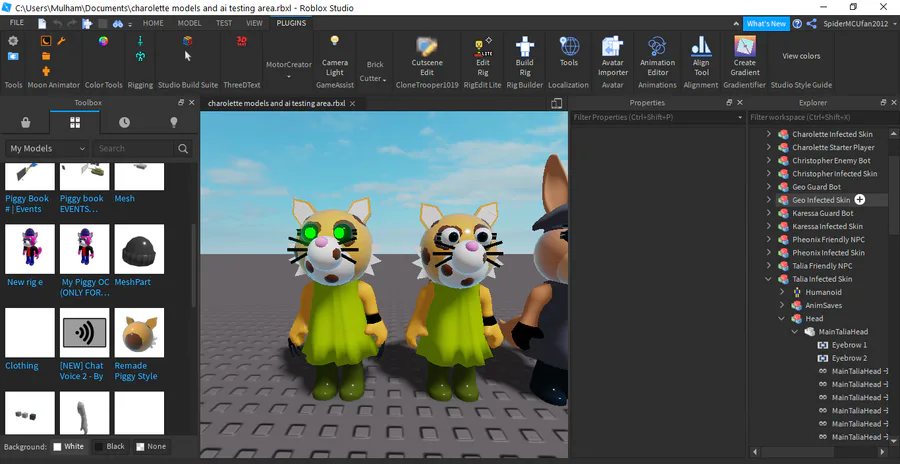Click the gear icon in the Tools section
900x464 pixels.
[13, 41]
